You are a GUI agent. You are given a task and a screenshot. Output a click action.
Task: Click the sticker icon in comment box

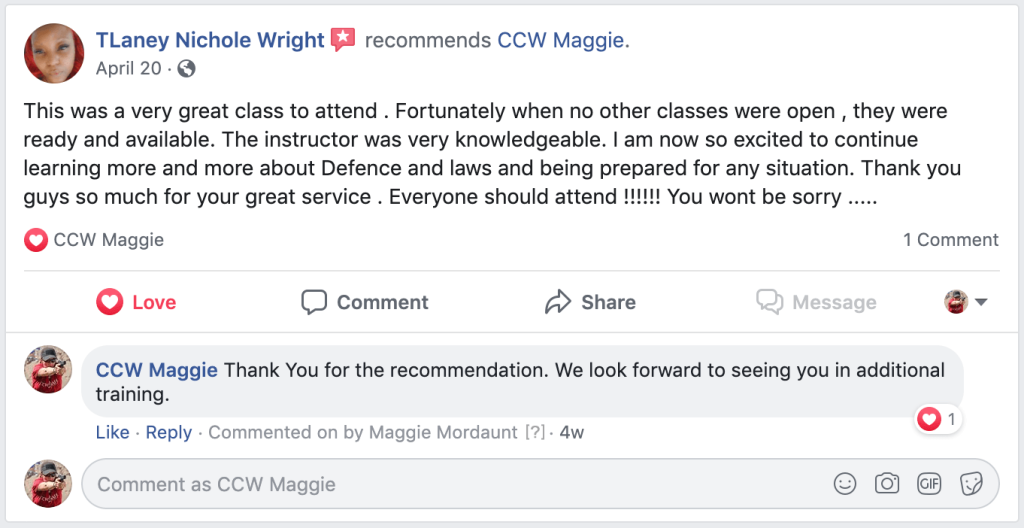coord(971,484)
